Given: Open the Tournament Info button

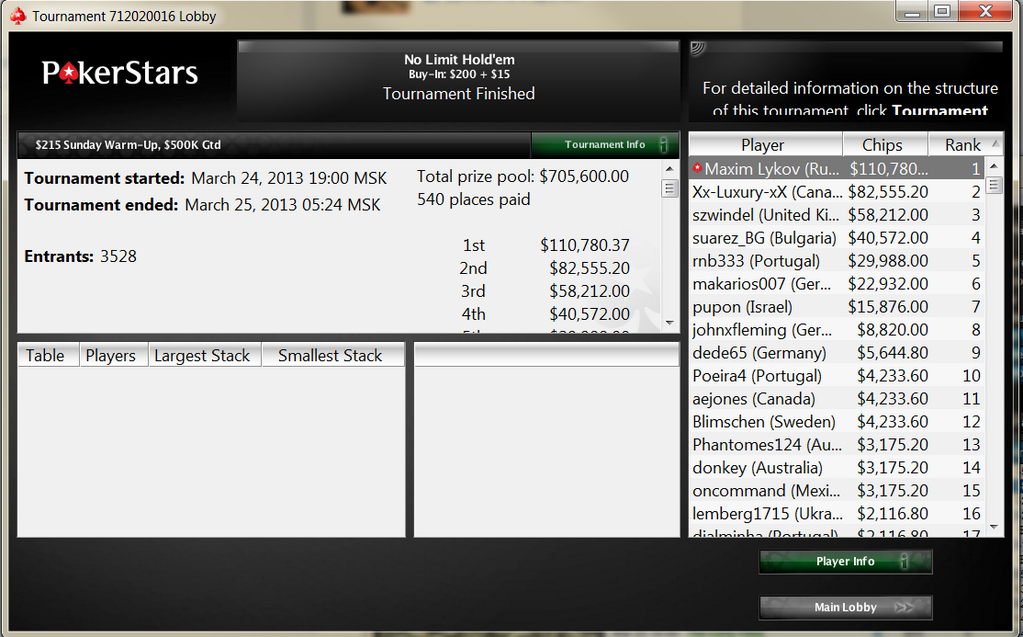Looking at the screenshot, I should tap(605, 144).
